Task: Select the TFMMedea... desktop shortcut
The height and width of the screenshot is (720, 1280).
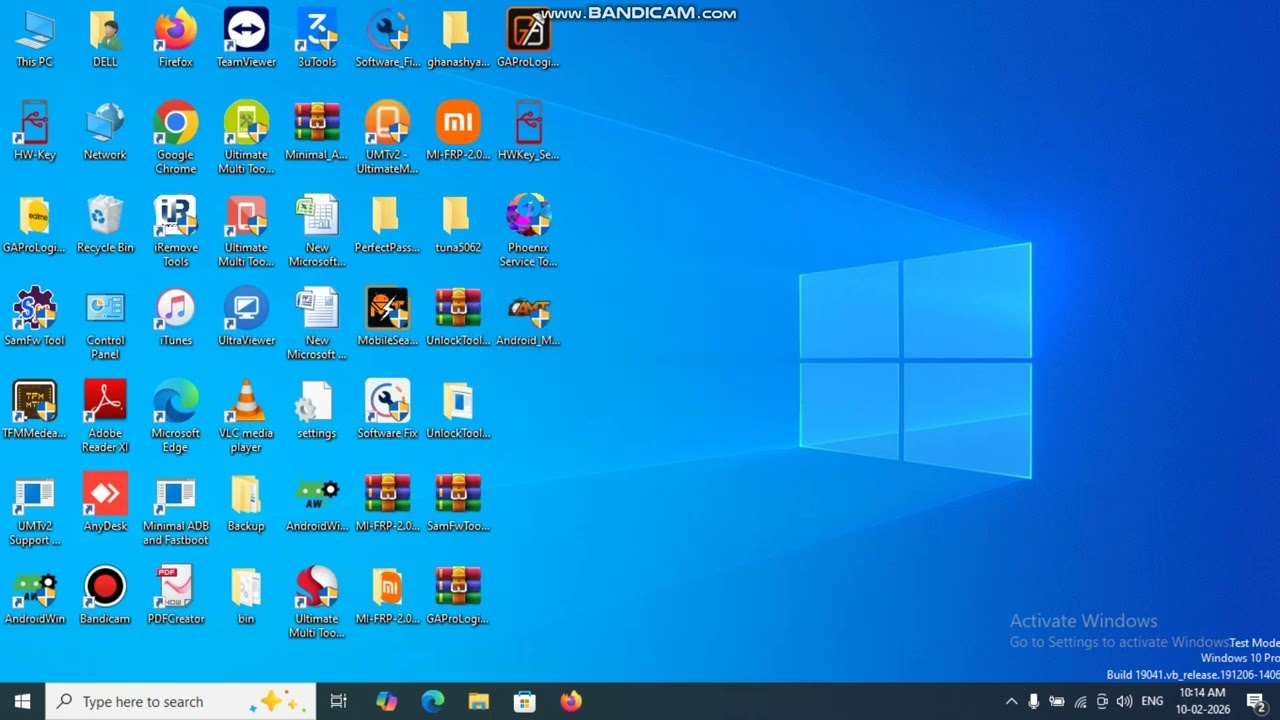Action: [x=34, y=410]
